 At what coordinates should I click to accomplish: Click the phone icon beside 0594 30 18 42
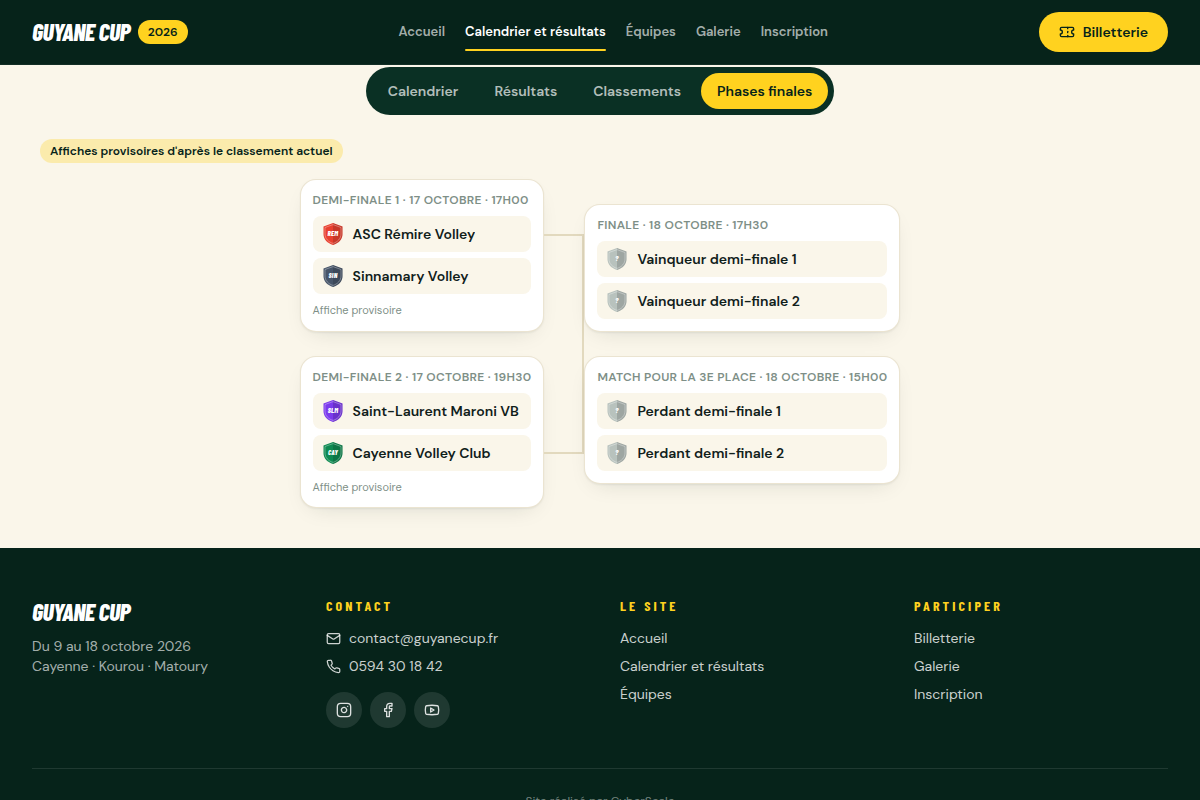pos(334,666)
